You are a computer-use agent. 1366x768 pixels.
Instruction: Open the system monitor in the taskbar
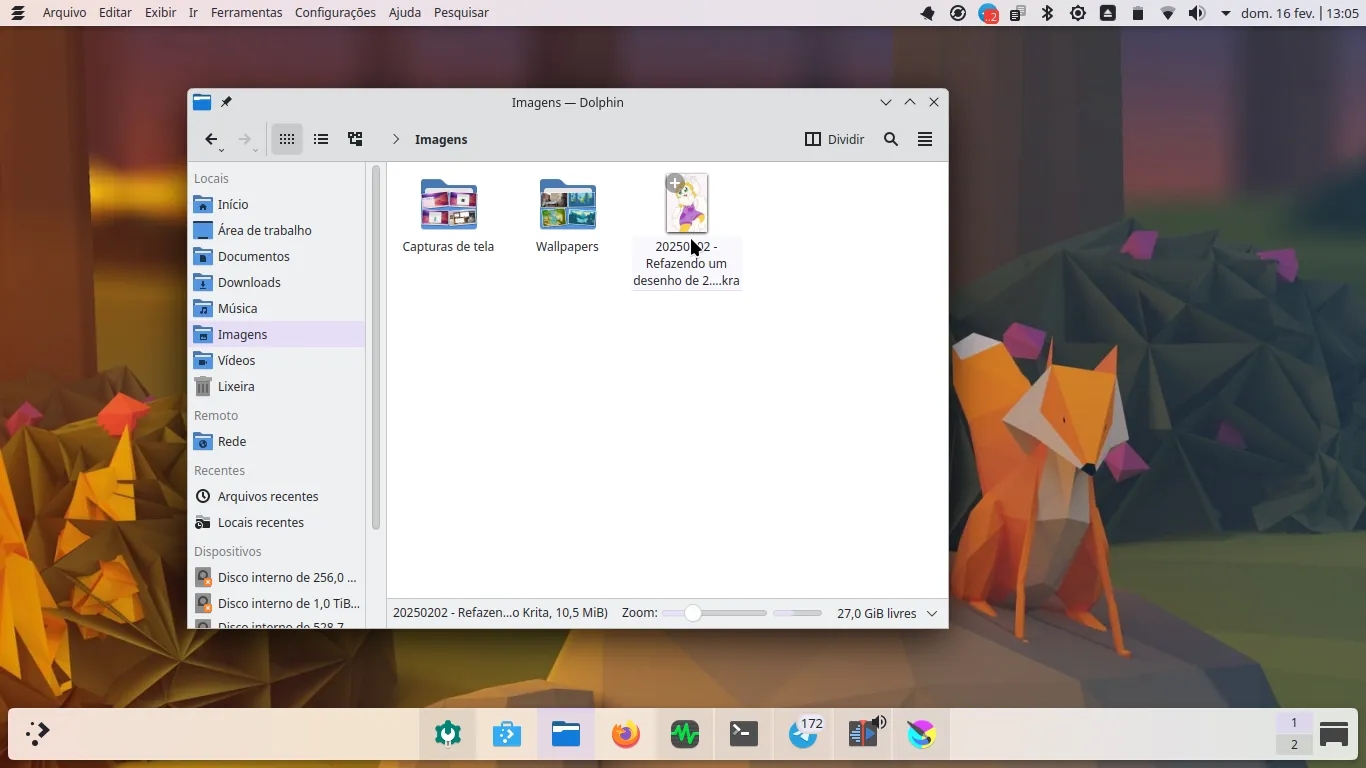click(x=685, y=734)
